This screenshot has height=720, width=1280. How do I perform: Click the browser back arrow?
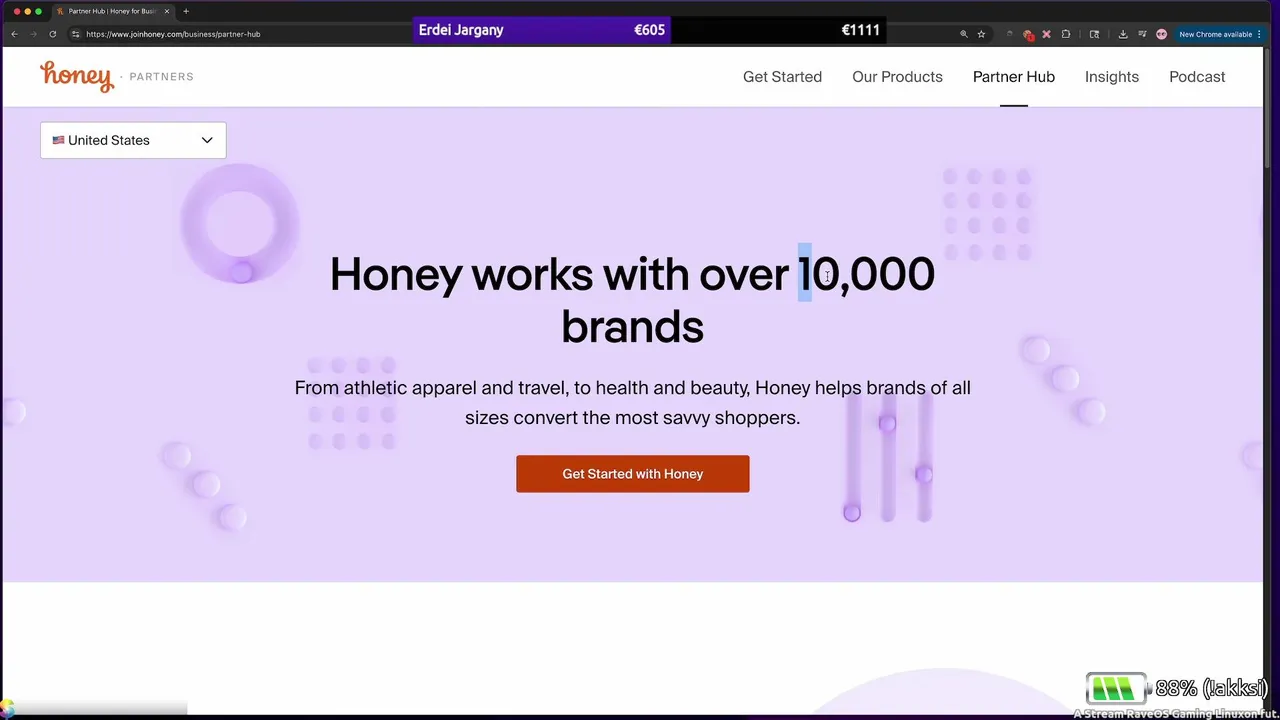(14, 34)
